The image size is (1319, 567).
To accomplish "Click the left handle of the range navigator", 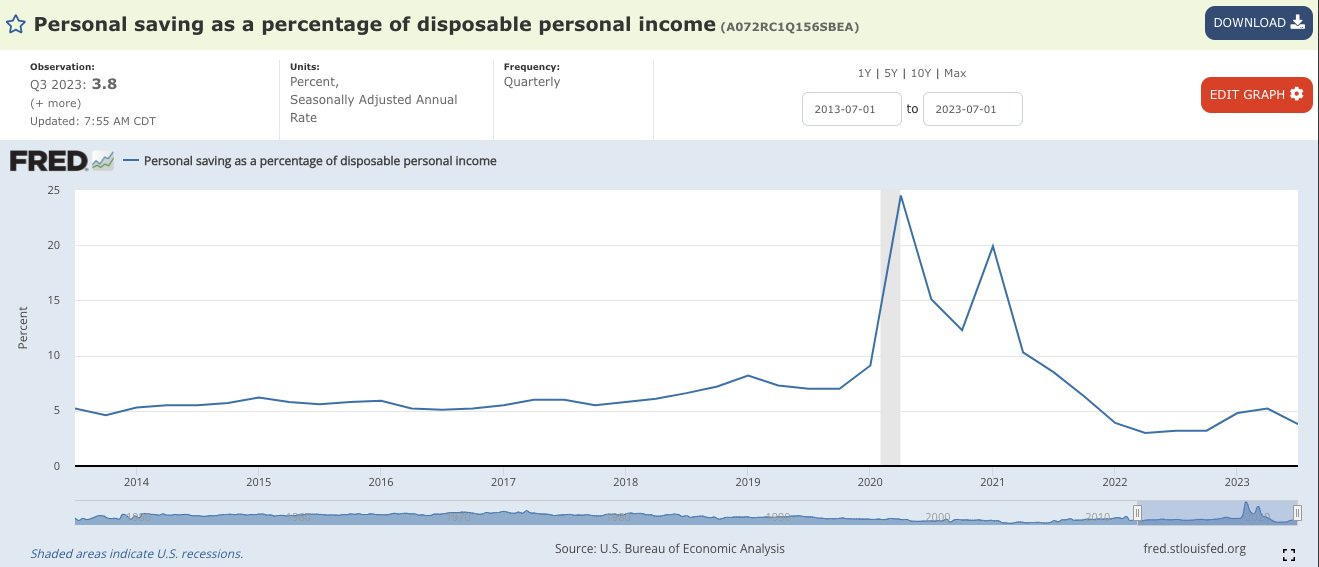I will 1137,513.
